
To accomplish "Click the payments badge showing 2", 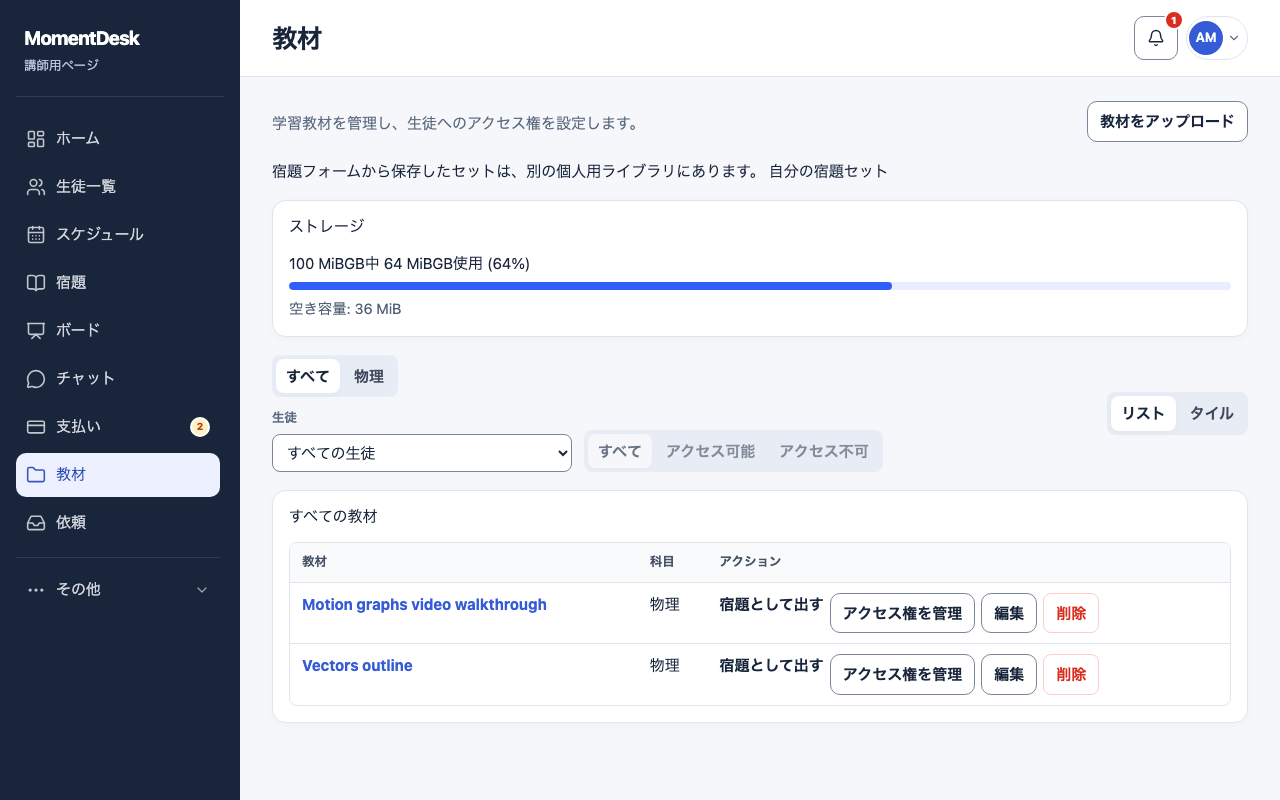I will tap(200, 427).
